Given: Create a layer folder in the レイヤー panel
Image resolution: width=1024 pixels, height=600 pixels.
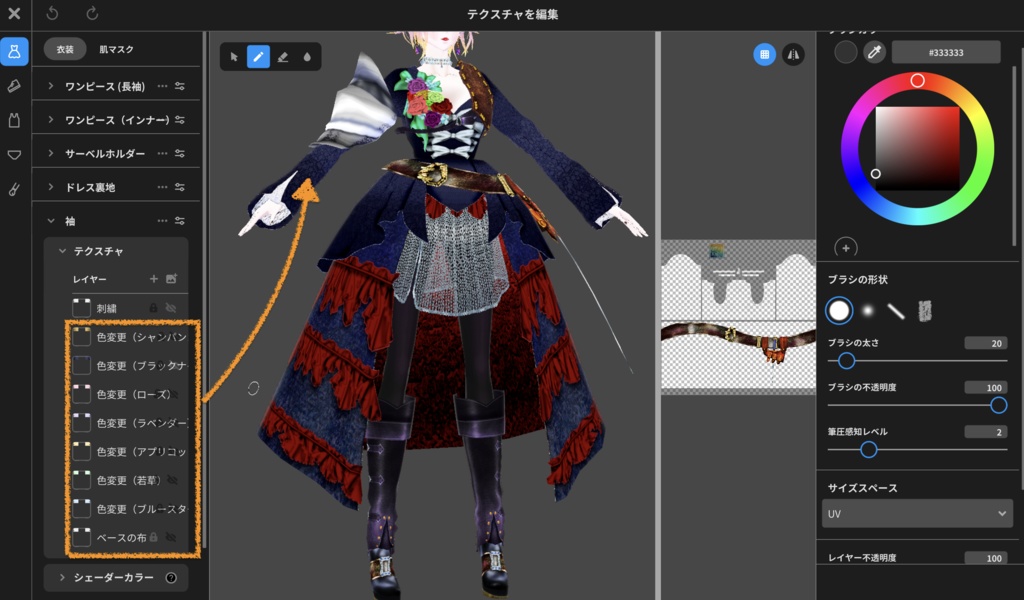Looking at the screenshot, I should [173, 278].
